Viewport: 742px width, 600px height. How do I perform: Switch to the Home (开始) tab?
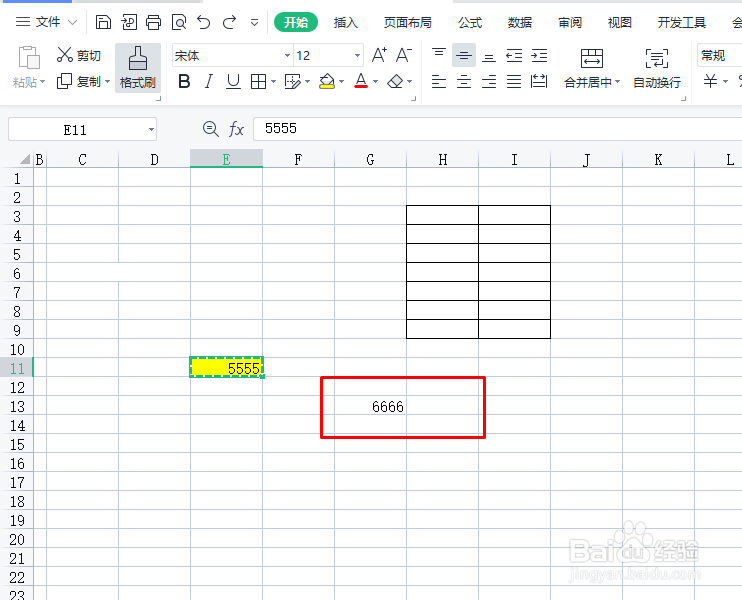click(x=296, y=22)
